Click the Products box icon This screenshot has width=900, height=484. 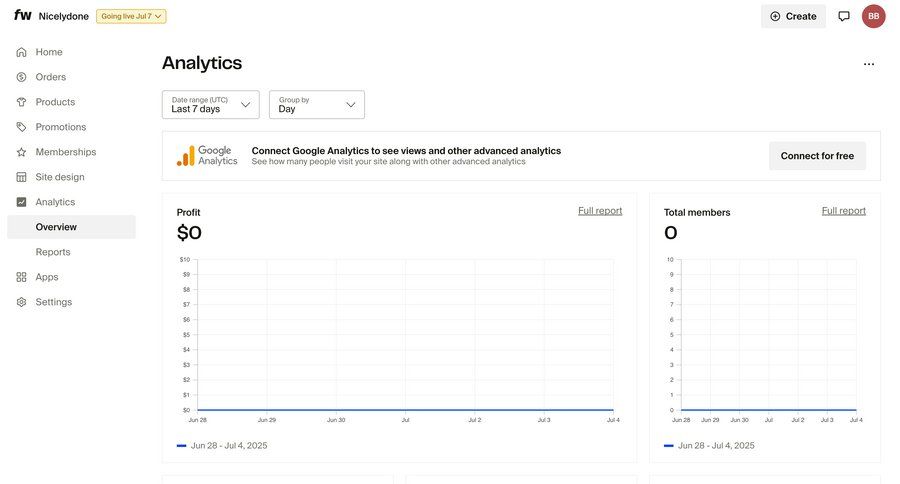pyautogui.click(x=22, y=102)
